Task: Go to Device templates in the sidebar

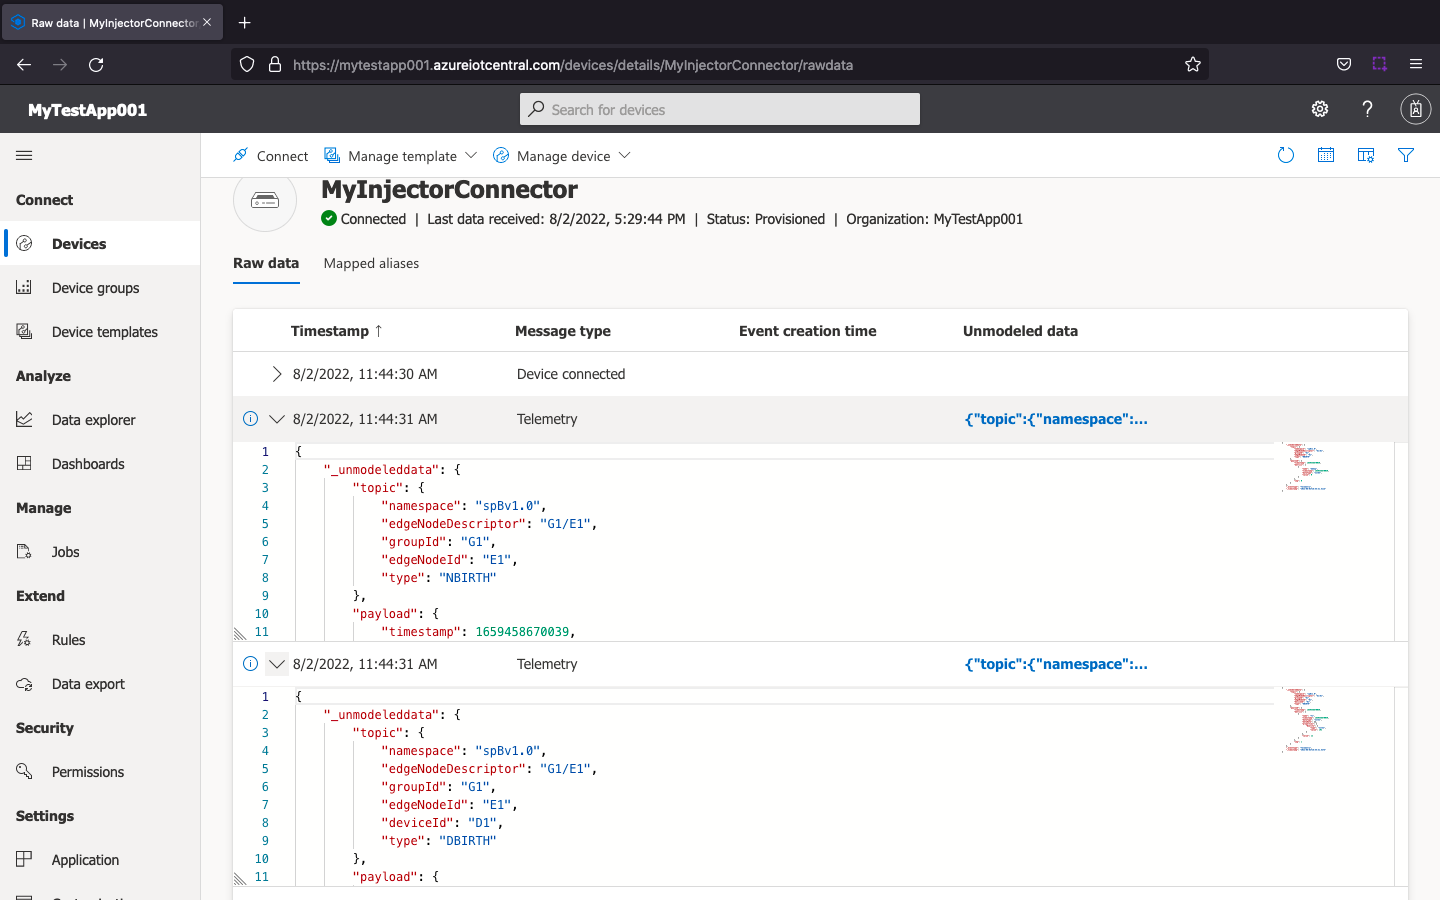Action: point(104,332)
